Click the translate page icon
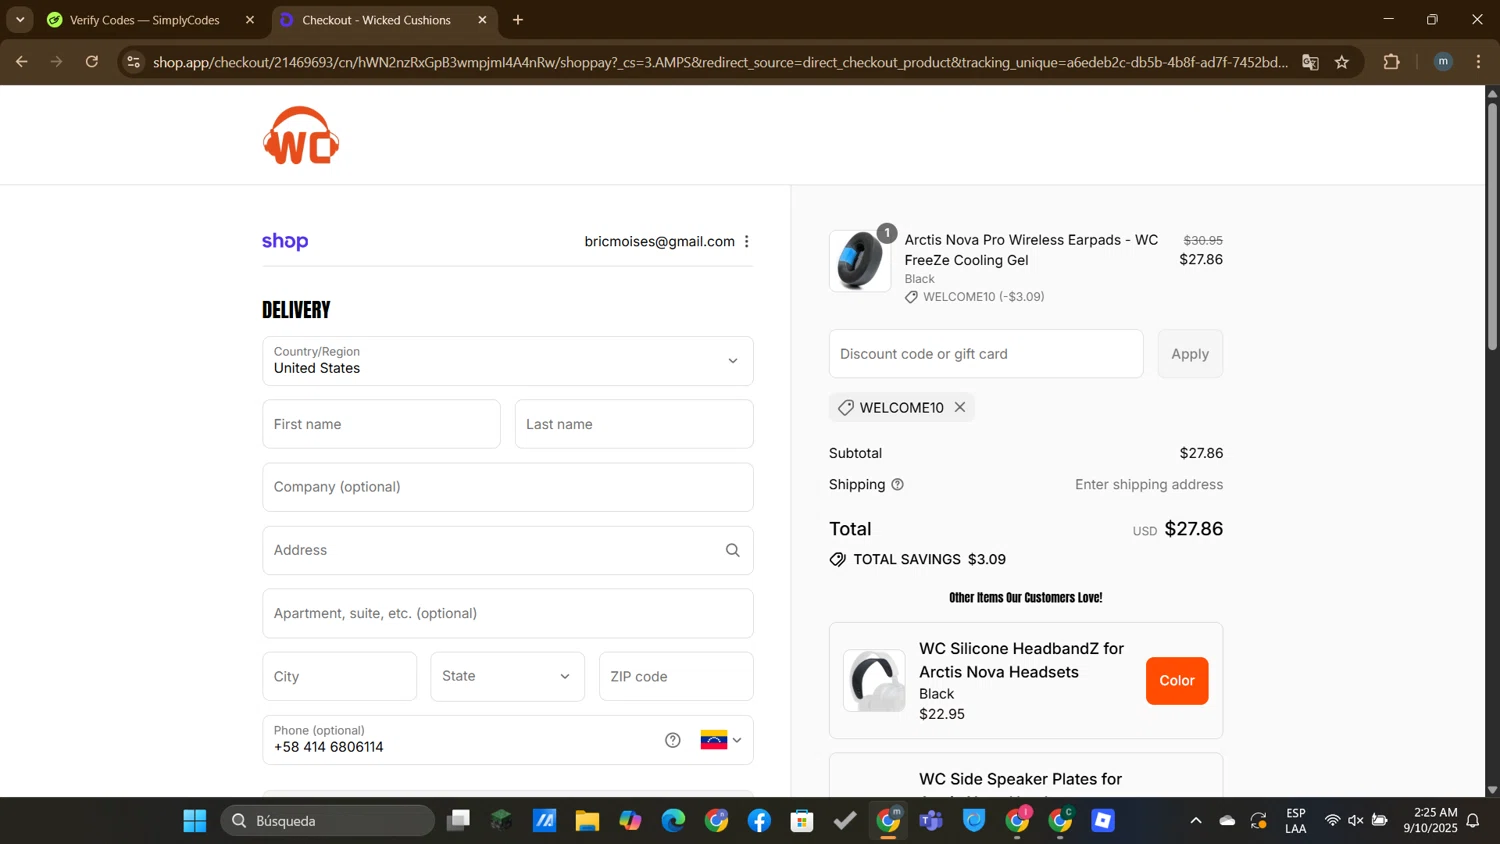Screen dimensions: 1500x844 coord(1310,62)
